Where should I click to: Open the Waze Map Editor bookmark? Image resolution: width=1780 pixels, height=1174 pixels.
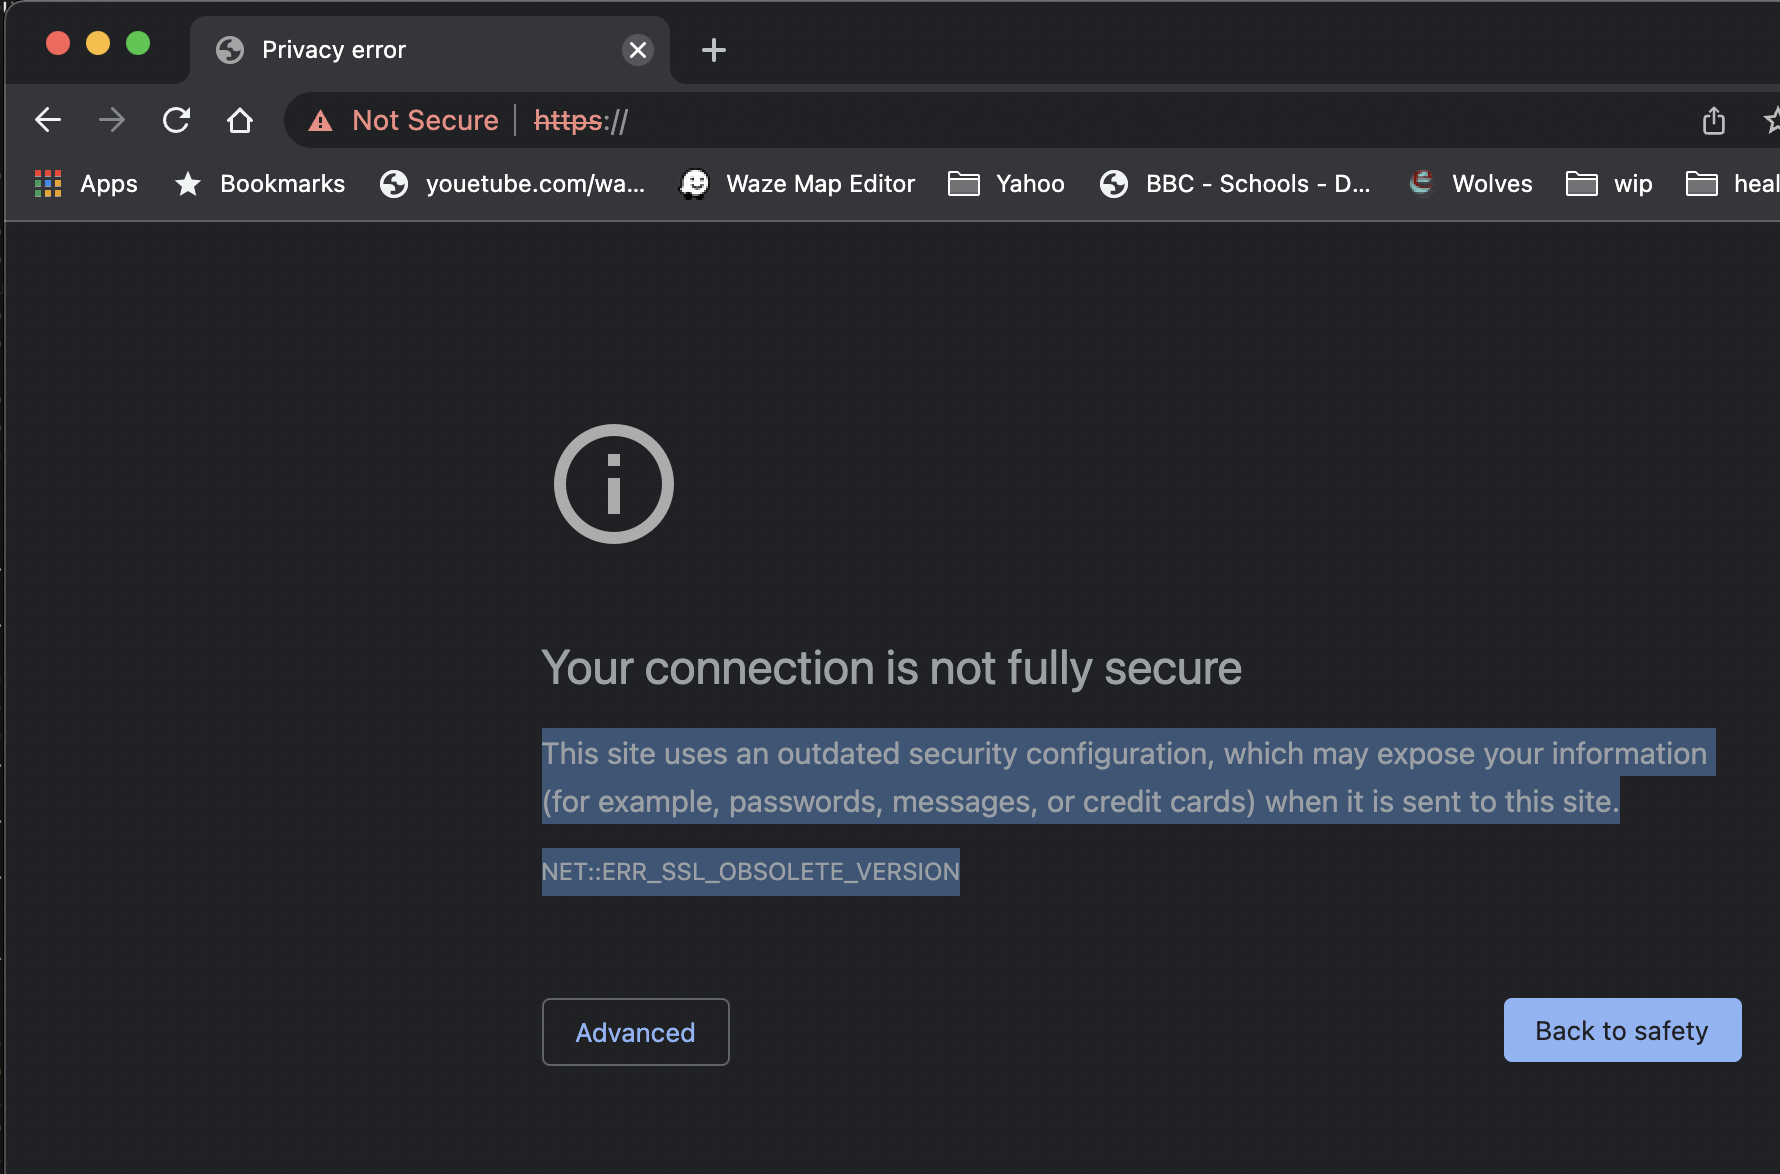pos(798,184)
